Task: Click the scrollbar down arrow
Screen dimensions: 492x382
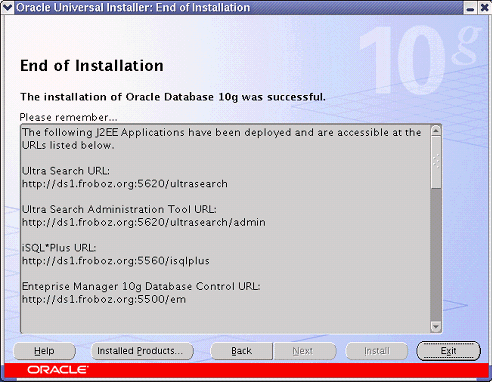Action: [x=436, y=326]
